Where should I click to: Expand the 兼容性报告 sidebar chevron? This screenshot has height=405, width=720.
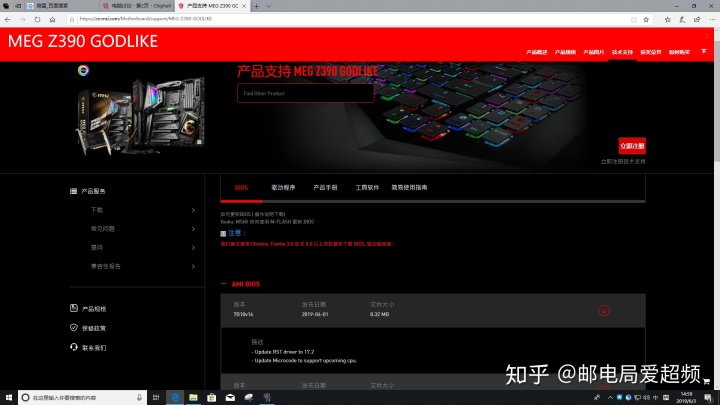point(193,266)
